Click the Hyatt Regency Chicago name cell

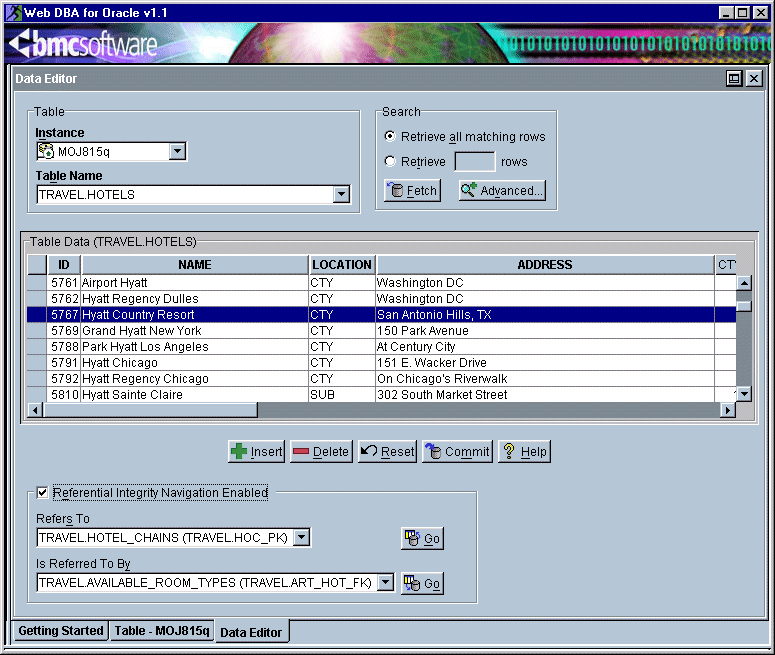[x=195, y=379]
